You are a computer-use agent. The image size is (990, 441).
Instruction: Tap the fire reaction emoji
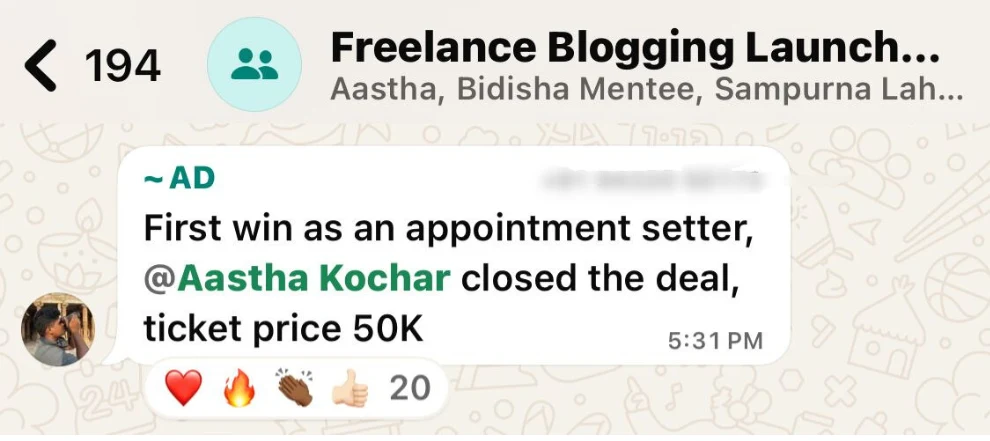click(x=239, y=389)
